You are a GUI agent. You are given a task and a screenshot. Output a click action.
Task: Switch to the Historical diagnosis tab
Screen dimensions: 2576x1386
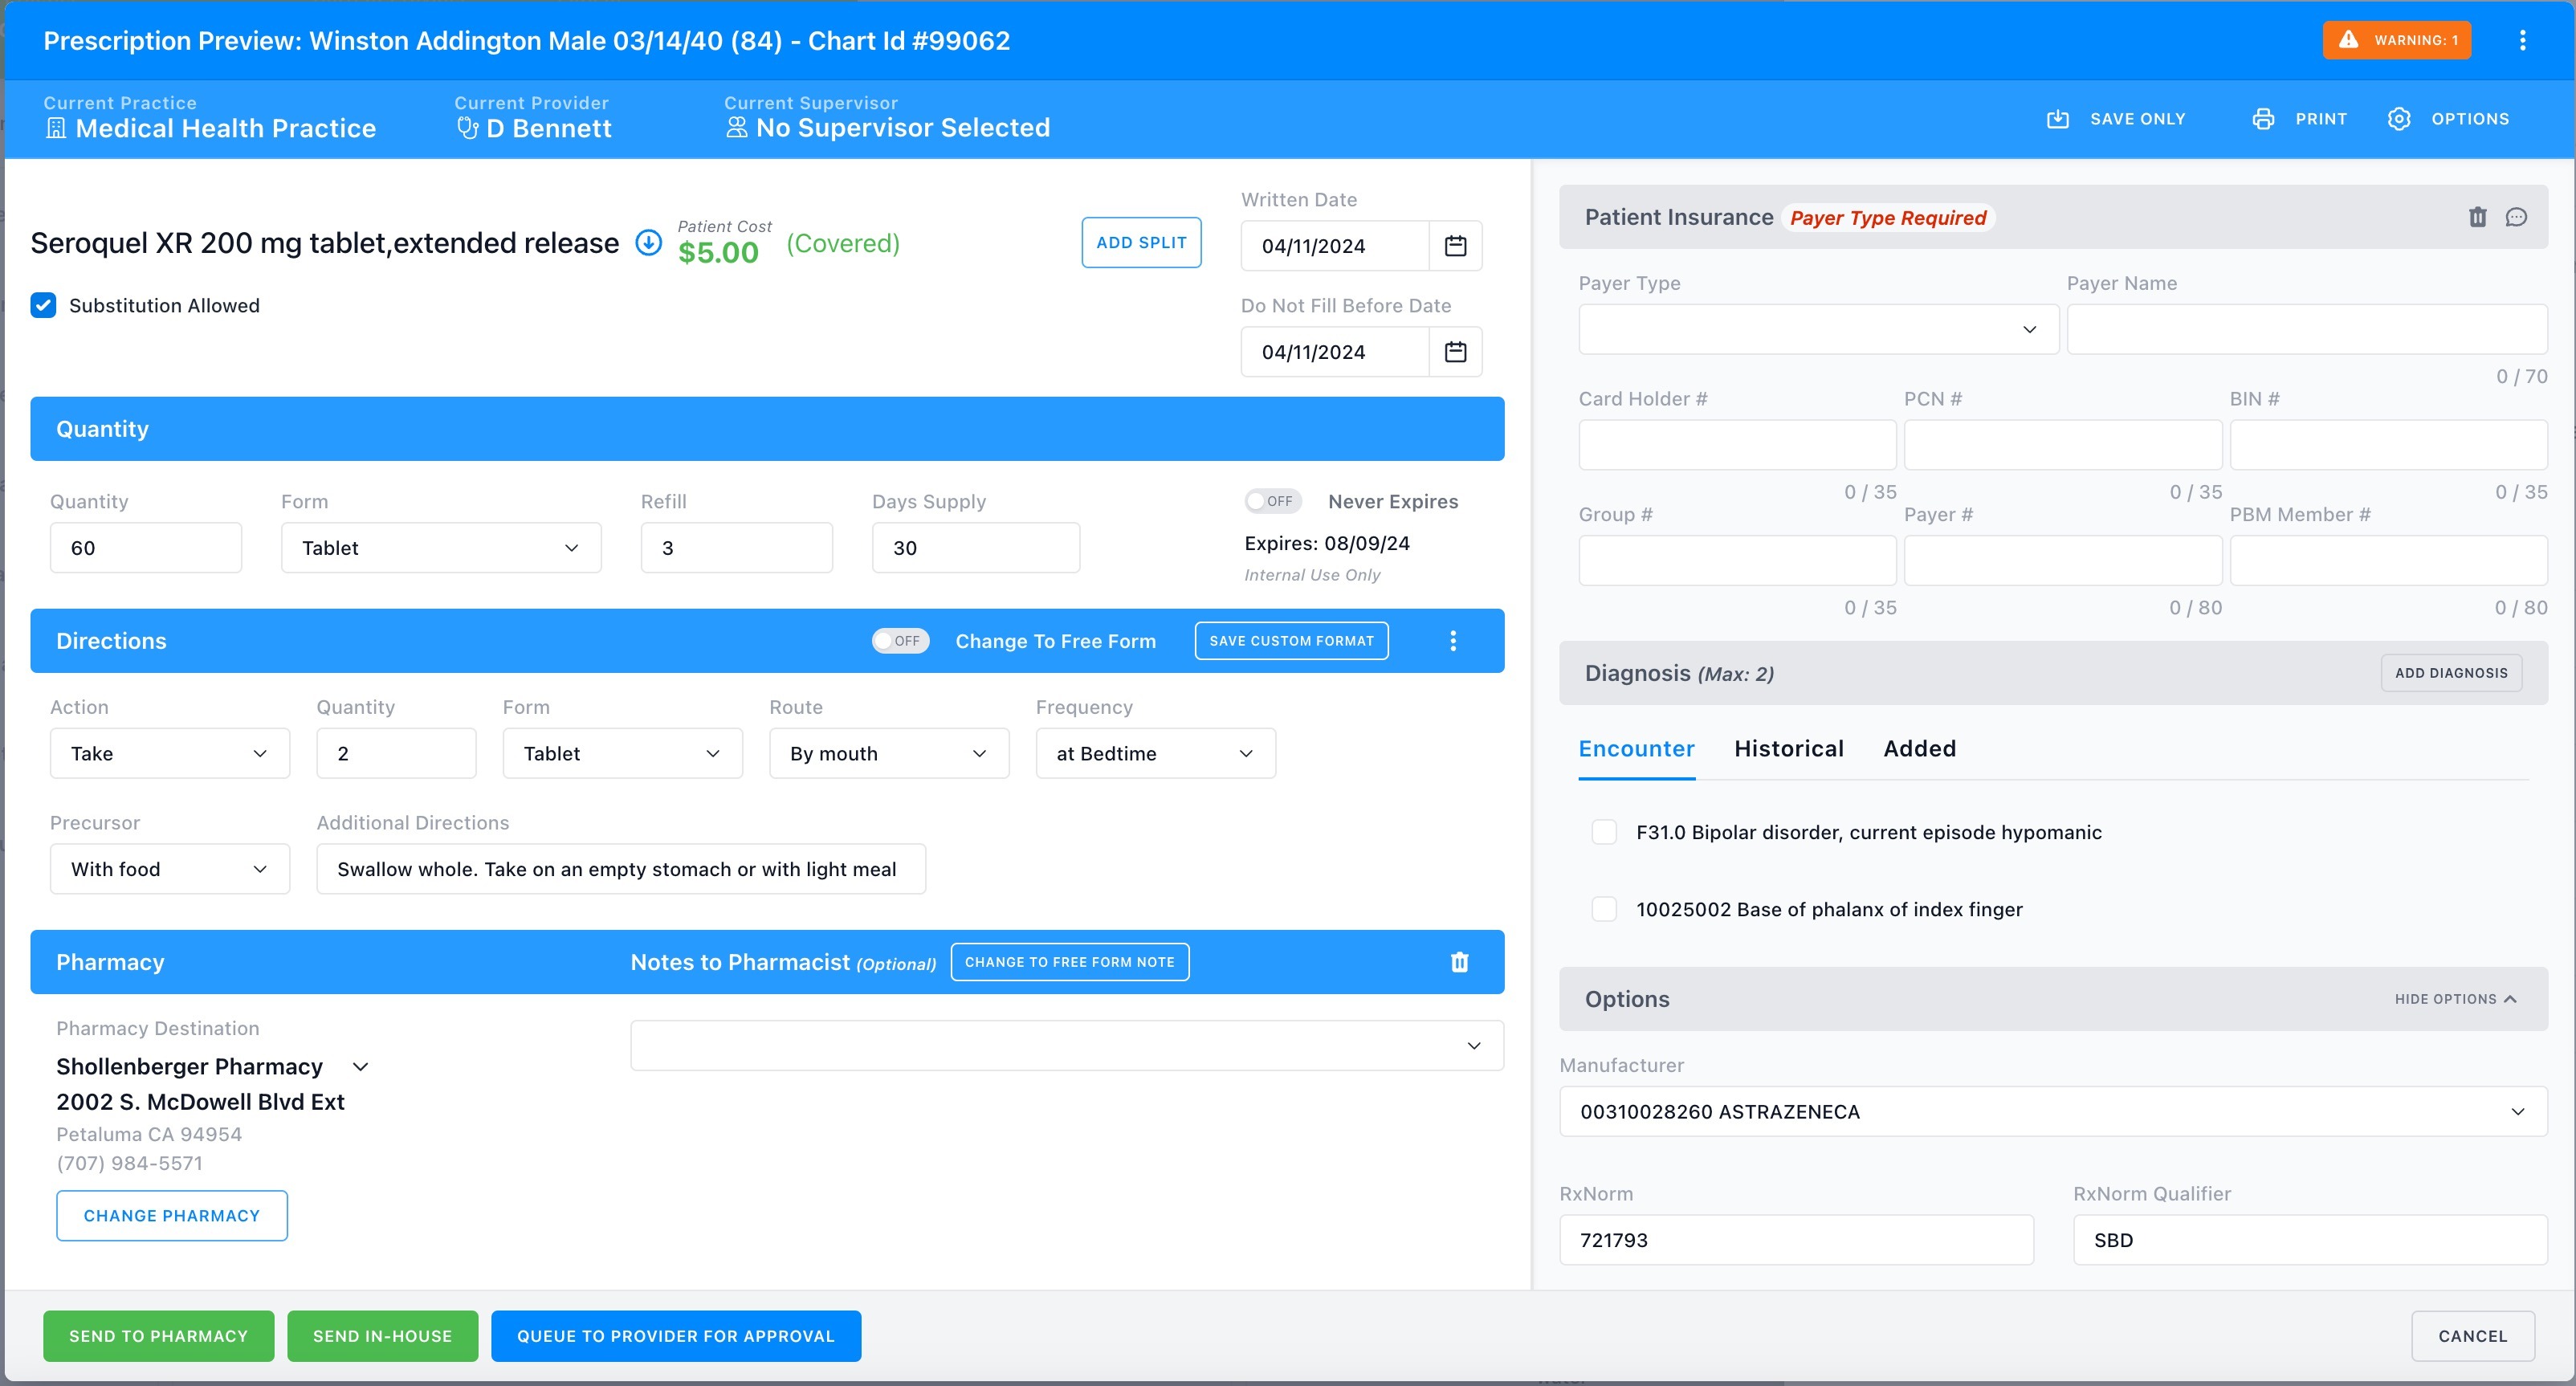pos(1788,748)
